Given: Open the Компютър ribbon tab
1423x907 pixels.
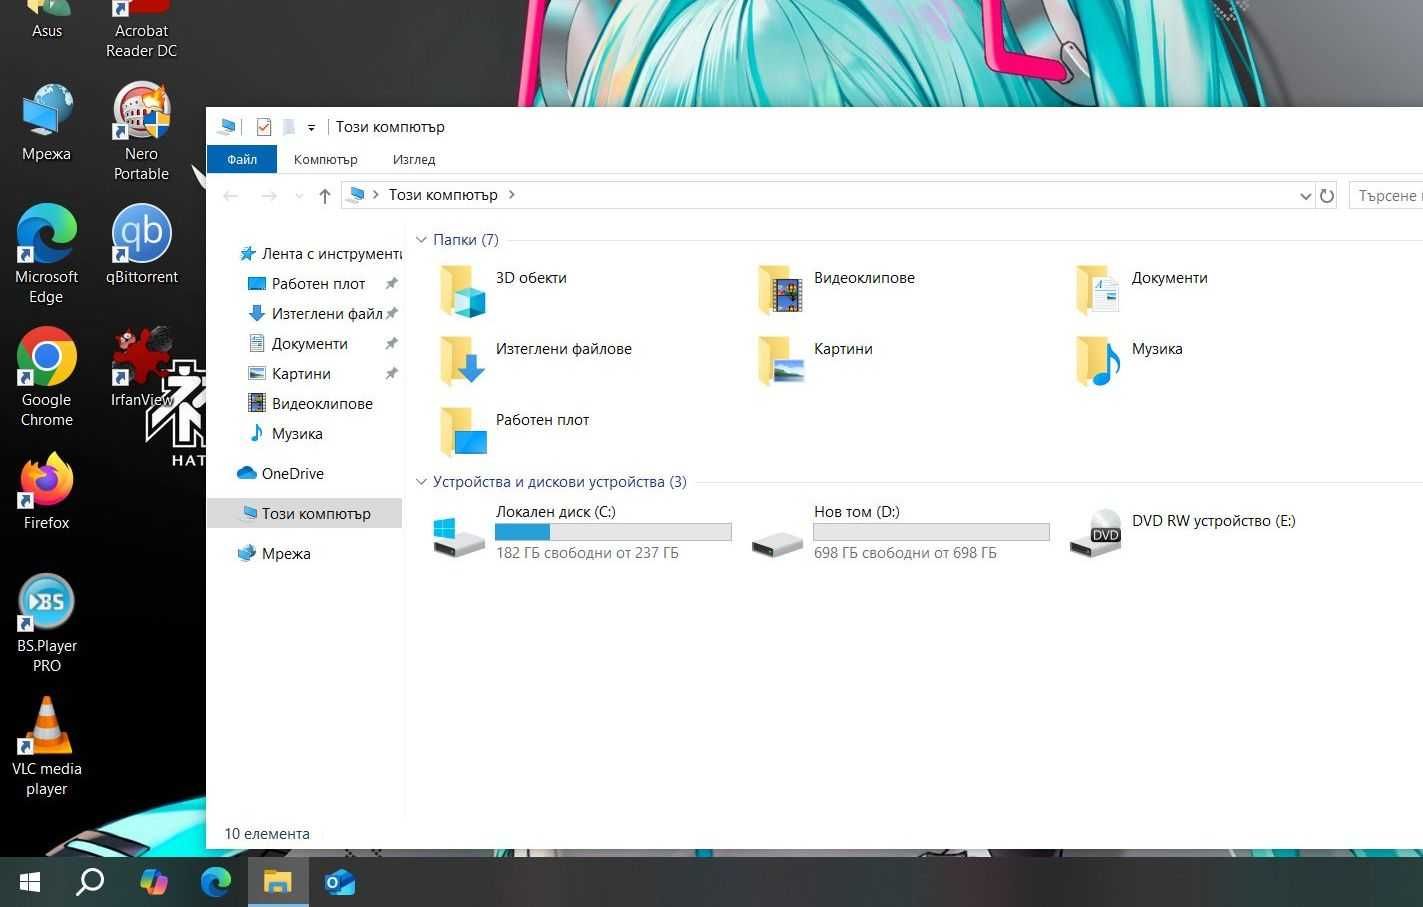Looking at the screenshot, I should coord(325,160).
